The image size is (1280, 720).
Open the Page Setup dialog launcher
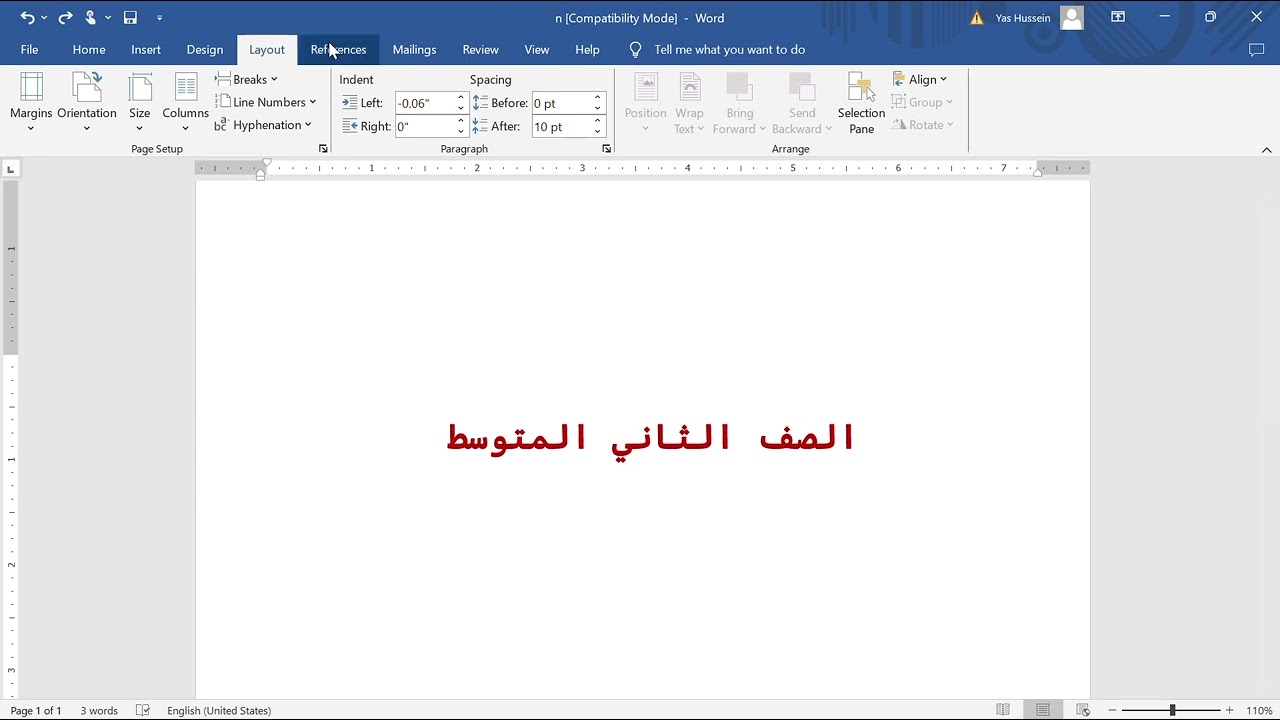click(323, 149)
